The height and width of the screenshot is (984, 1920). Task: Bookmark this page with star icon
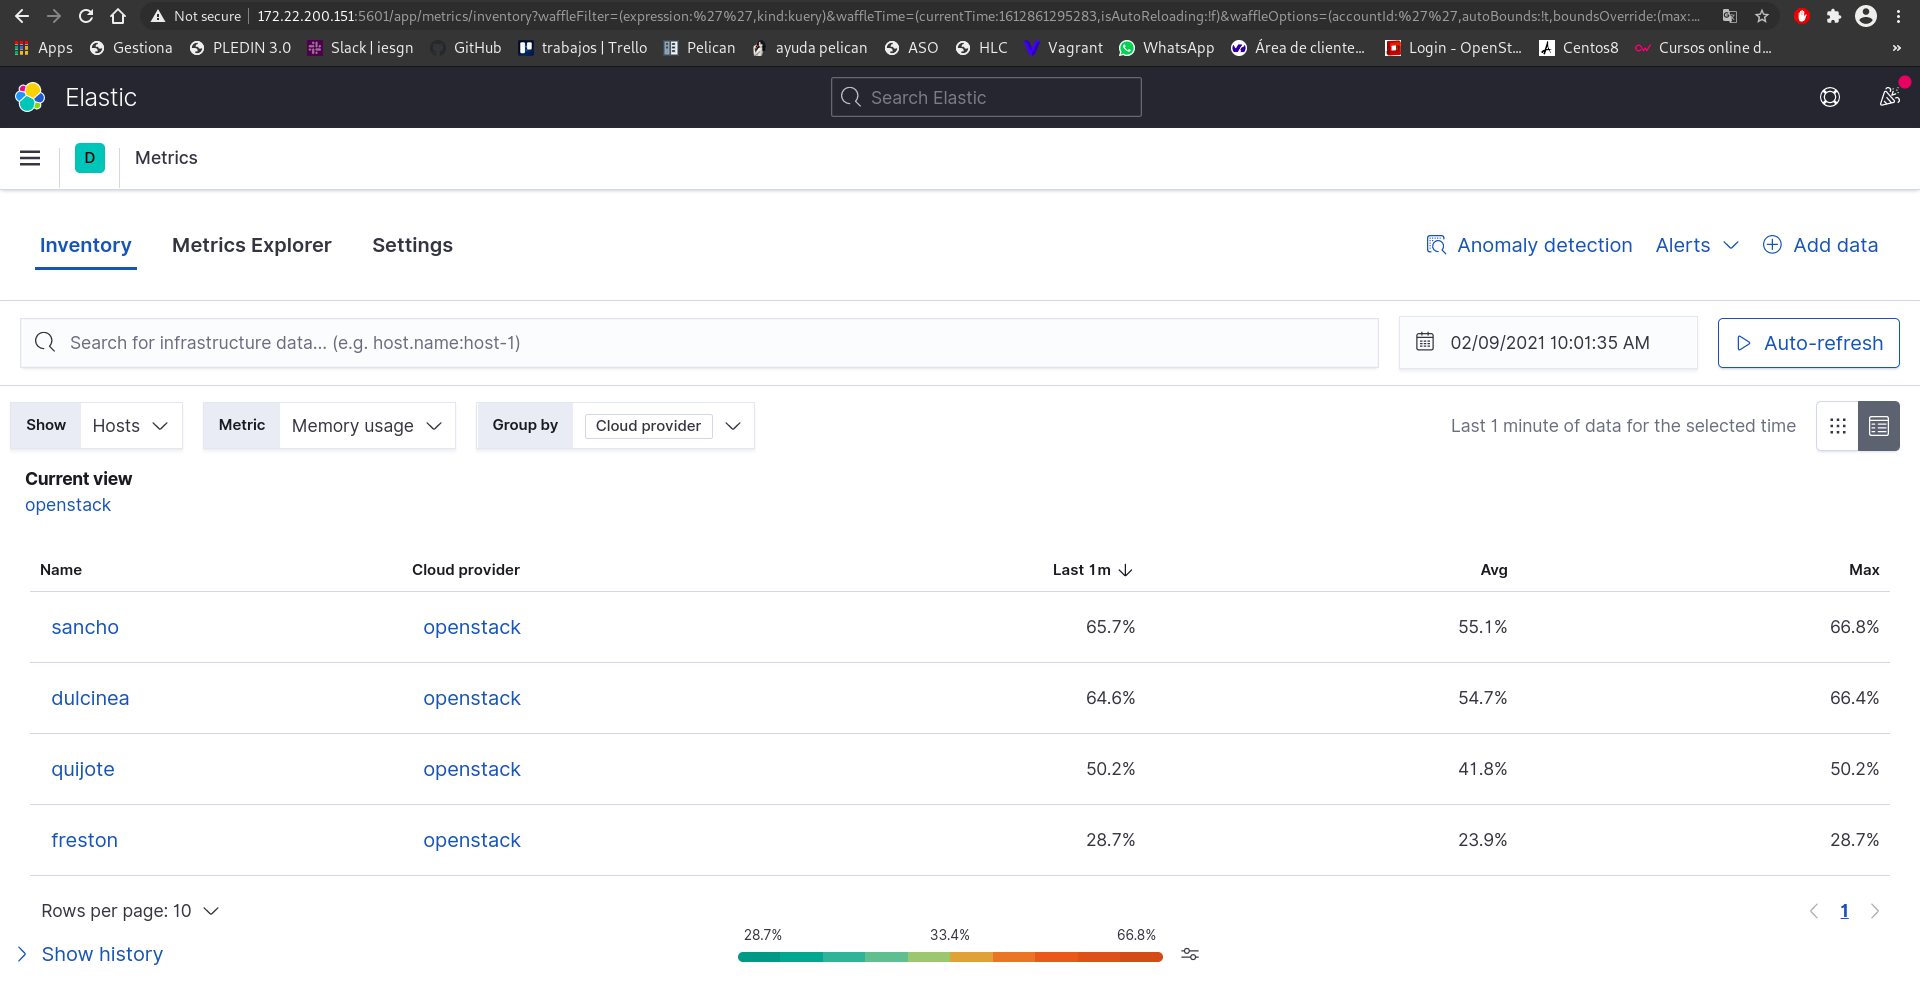click(1762, 16)
